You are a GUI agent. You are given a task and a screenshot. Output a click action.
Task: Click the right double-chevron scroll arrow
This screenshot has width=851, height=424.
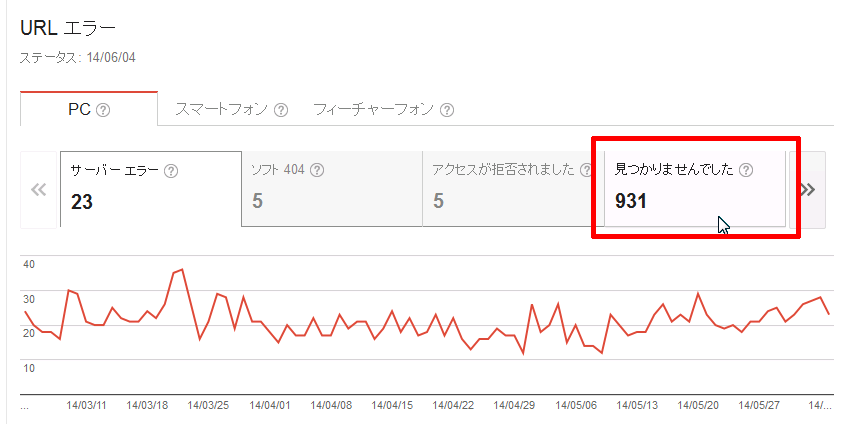pos(808,189)
